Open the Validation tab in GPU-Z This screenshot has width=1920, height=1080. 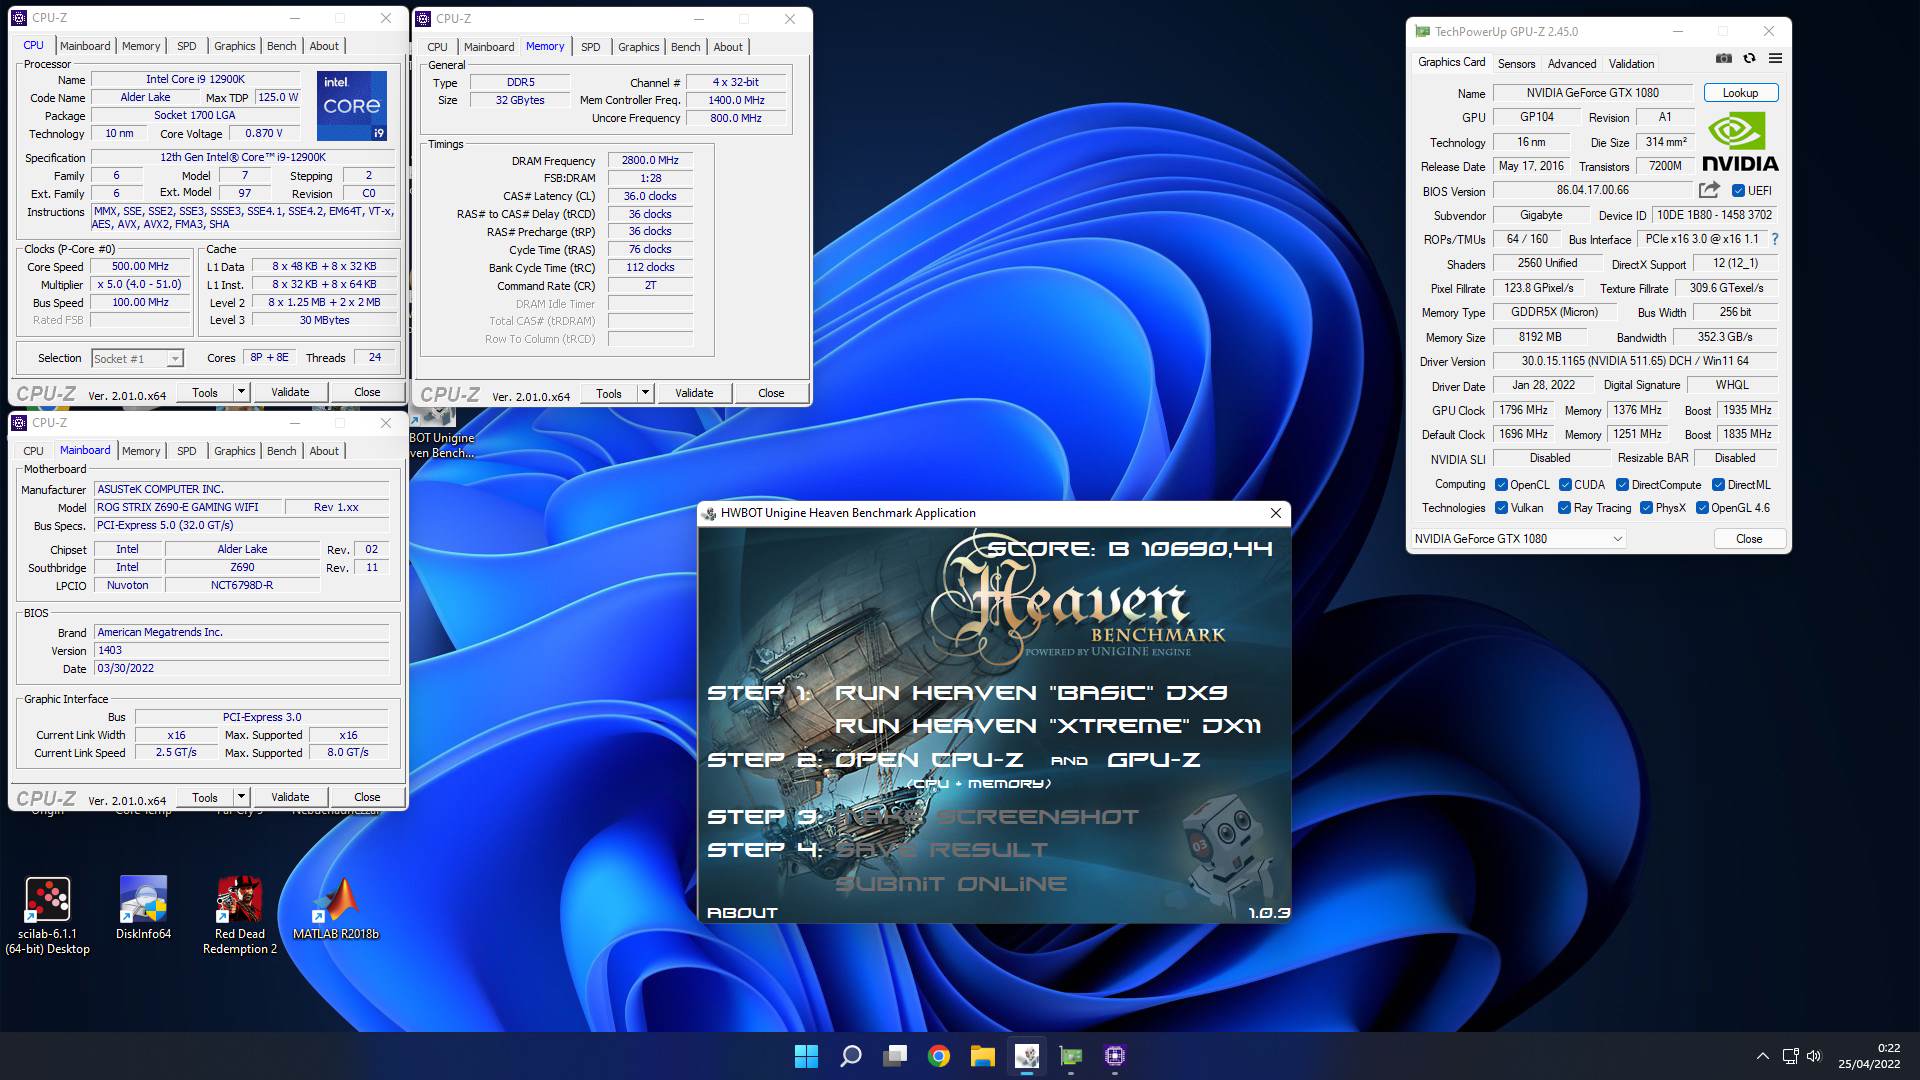[1631, 63]
